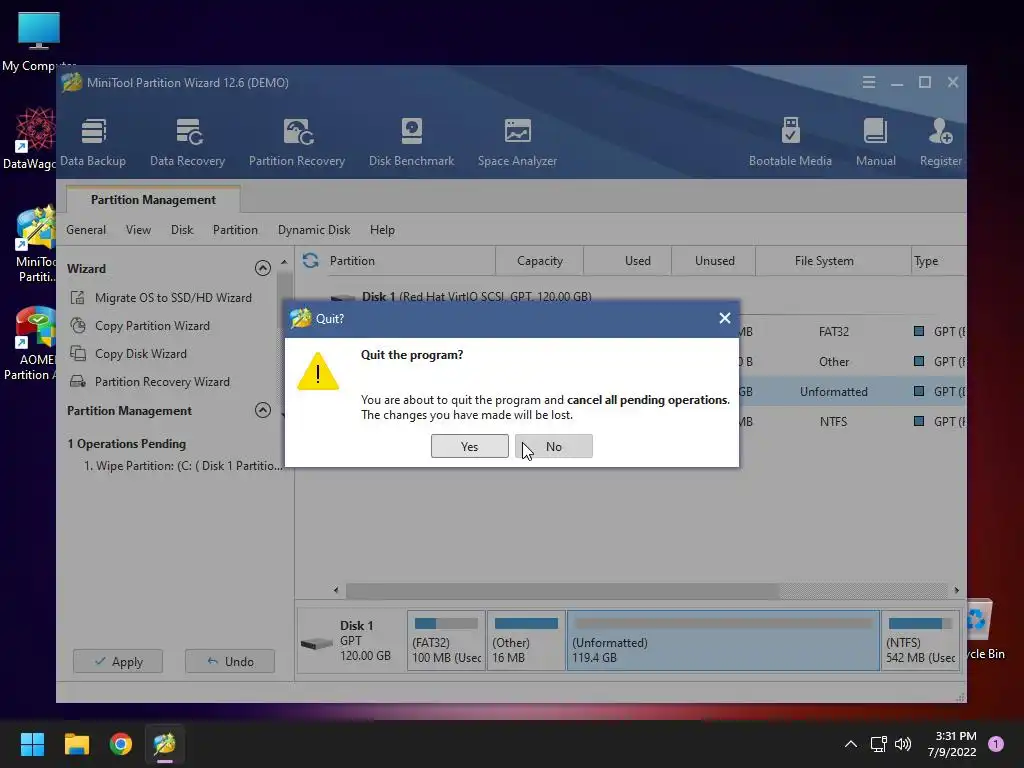The image size is (1024, 768).
Task: Open the Data Backup tool
Action: click(93, 142)
